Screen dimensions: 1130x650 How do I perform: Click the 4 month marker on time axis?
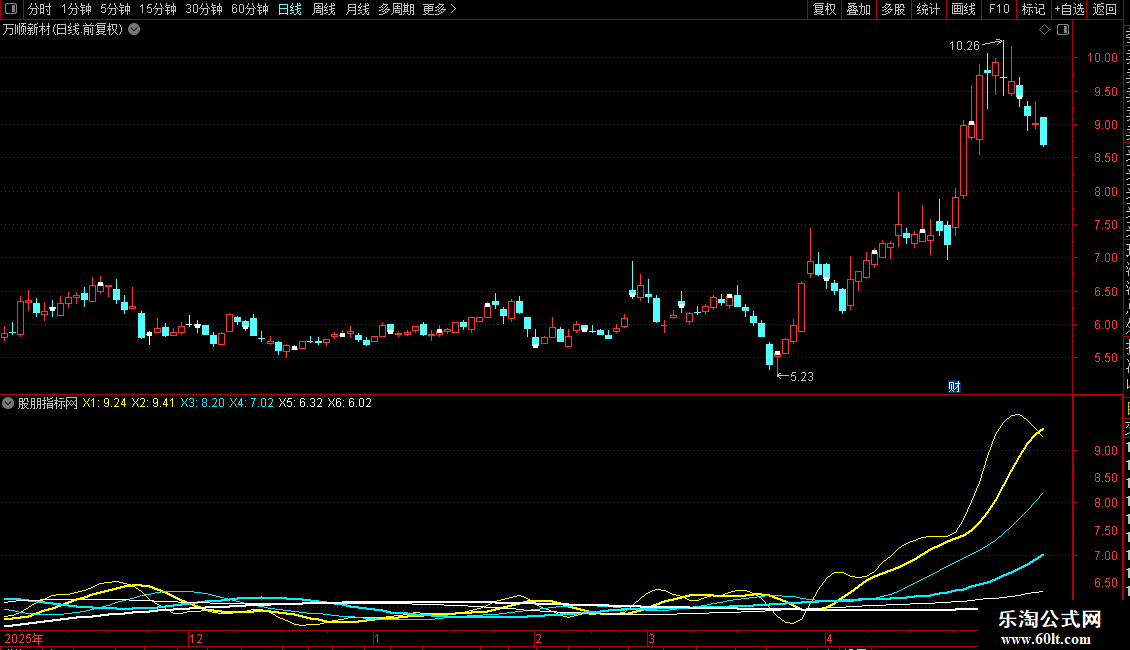coord(829,639)
